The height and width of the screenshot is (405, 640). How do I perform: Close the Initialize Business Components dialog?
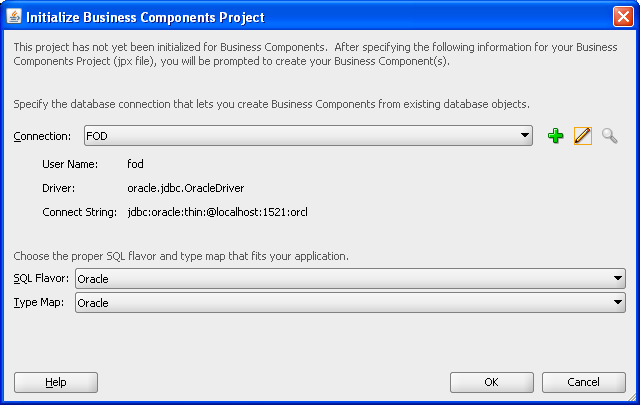[621, 16]
